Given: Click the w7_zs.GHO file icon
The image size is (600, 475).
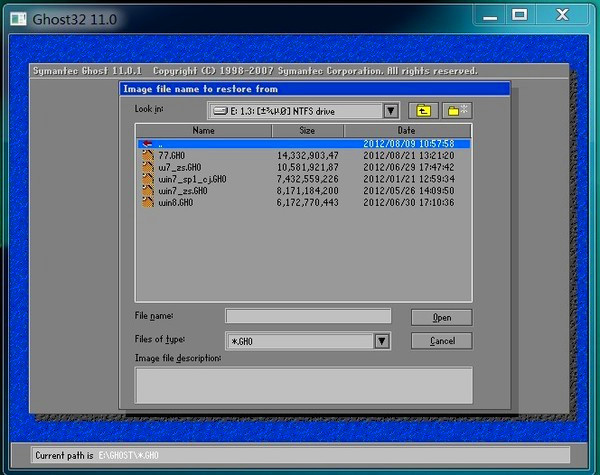Looking at the screenshot, I should coord(148,167).
